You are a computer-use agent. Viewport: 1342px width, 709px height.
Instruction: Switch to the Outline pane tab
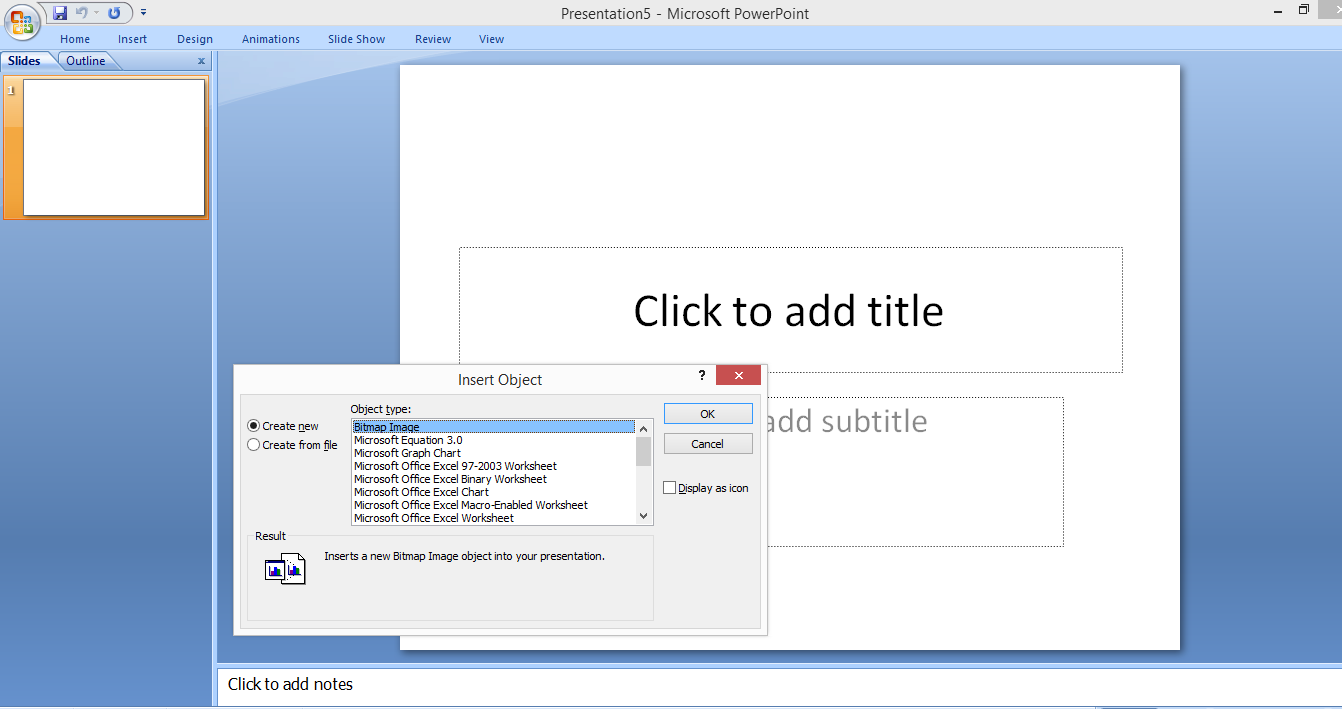86,61
